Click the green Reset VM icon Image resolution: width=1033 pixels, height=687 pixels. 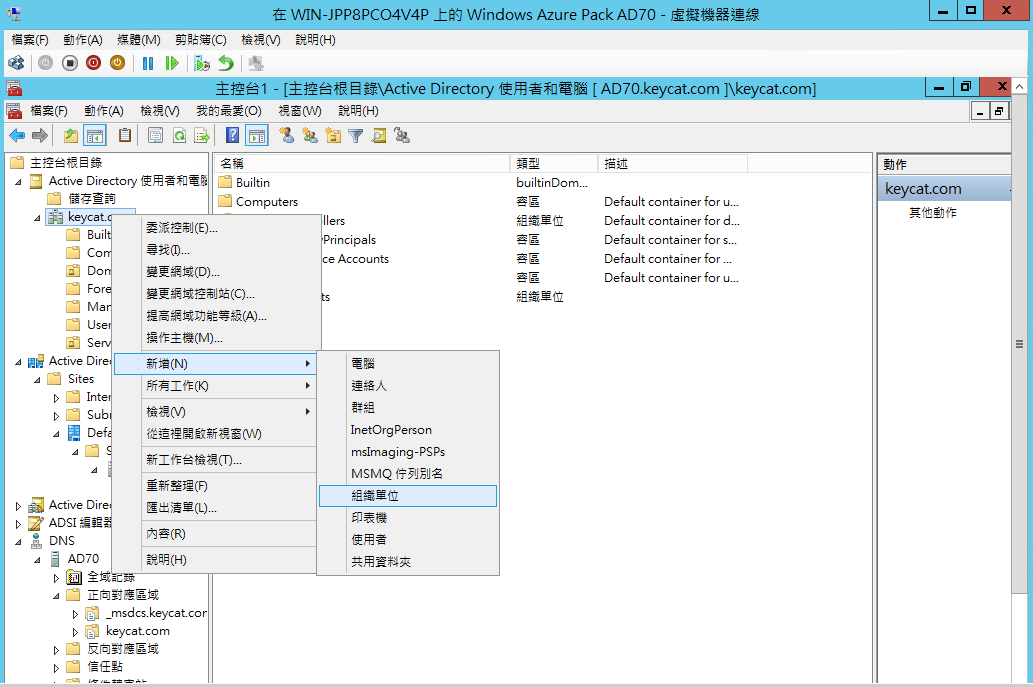tap(172, 63)
